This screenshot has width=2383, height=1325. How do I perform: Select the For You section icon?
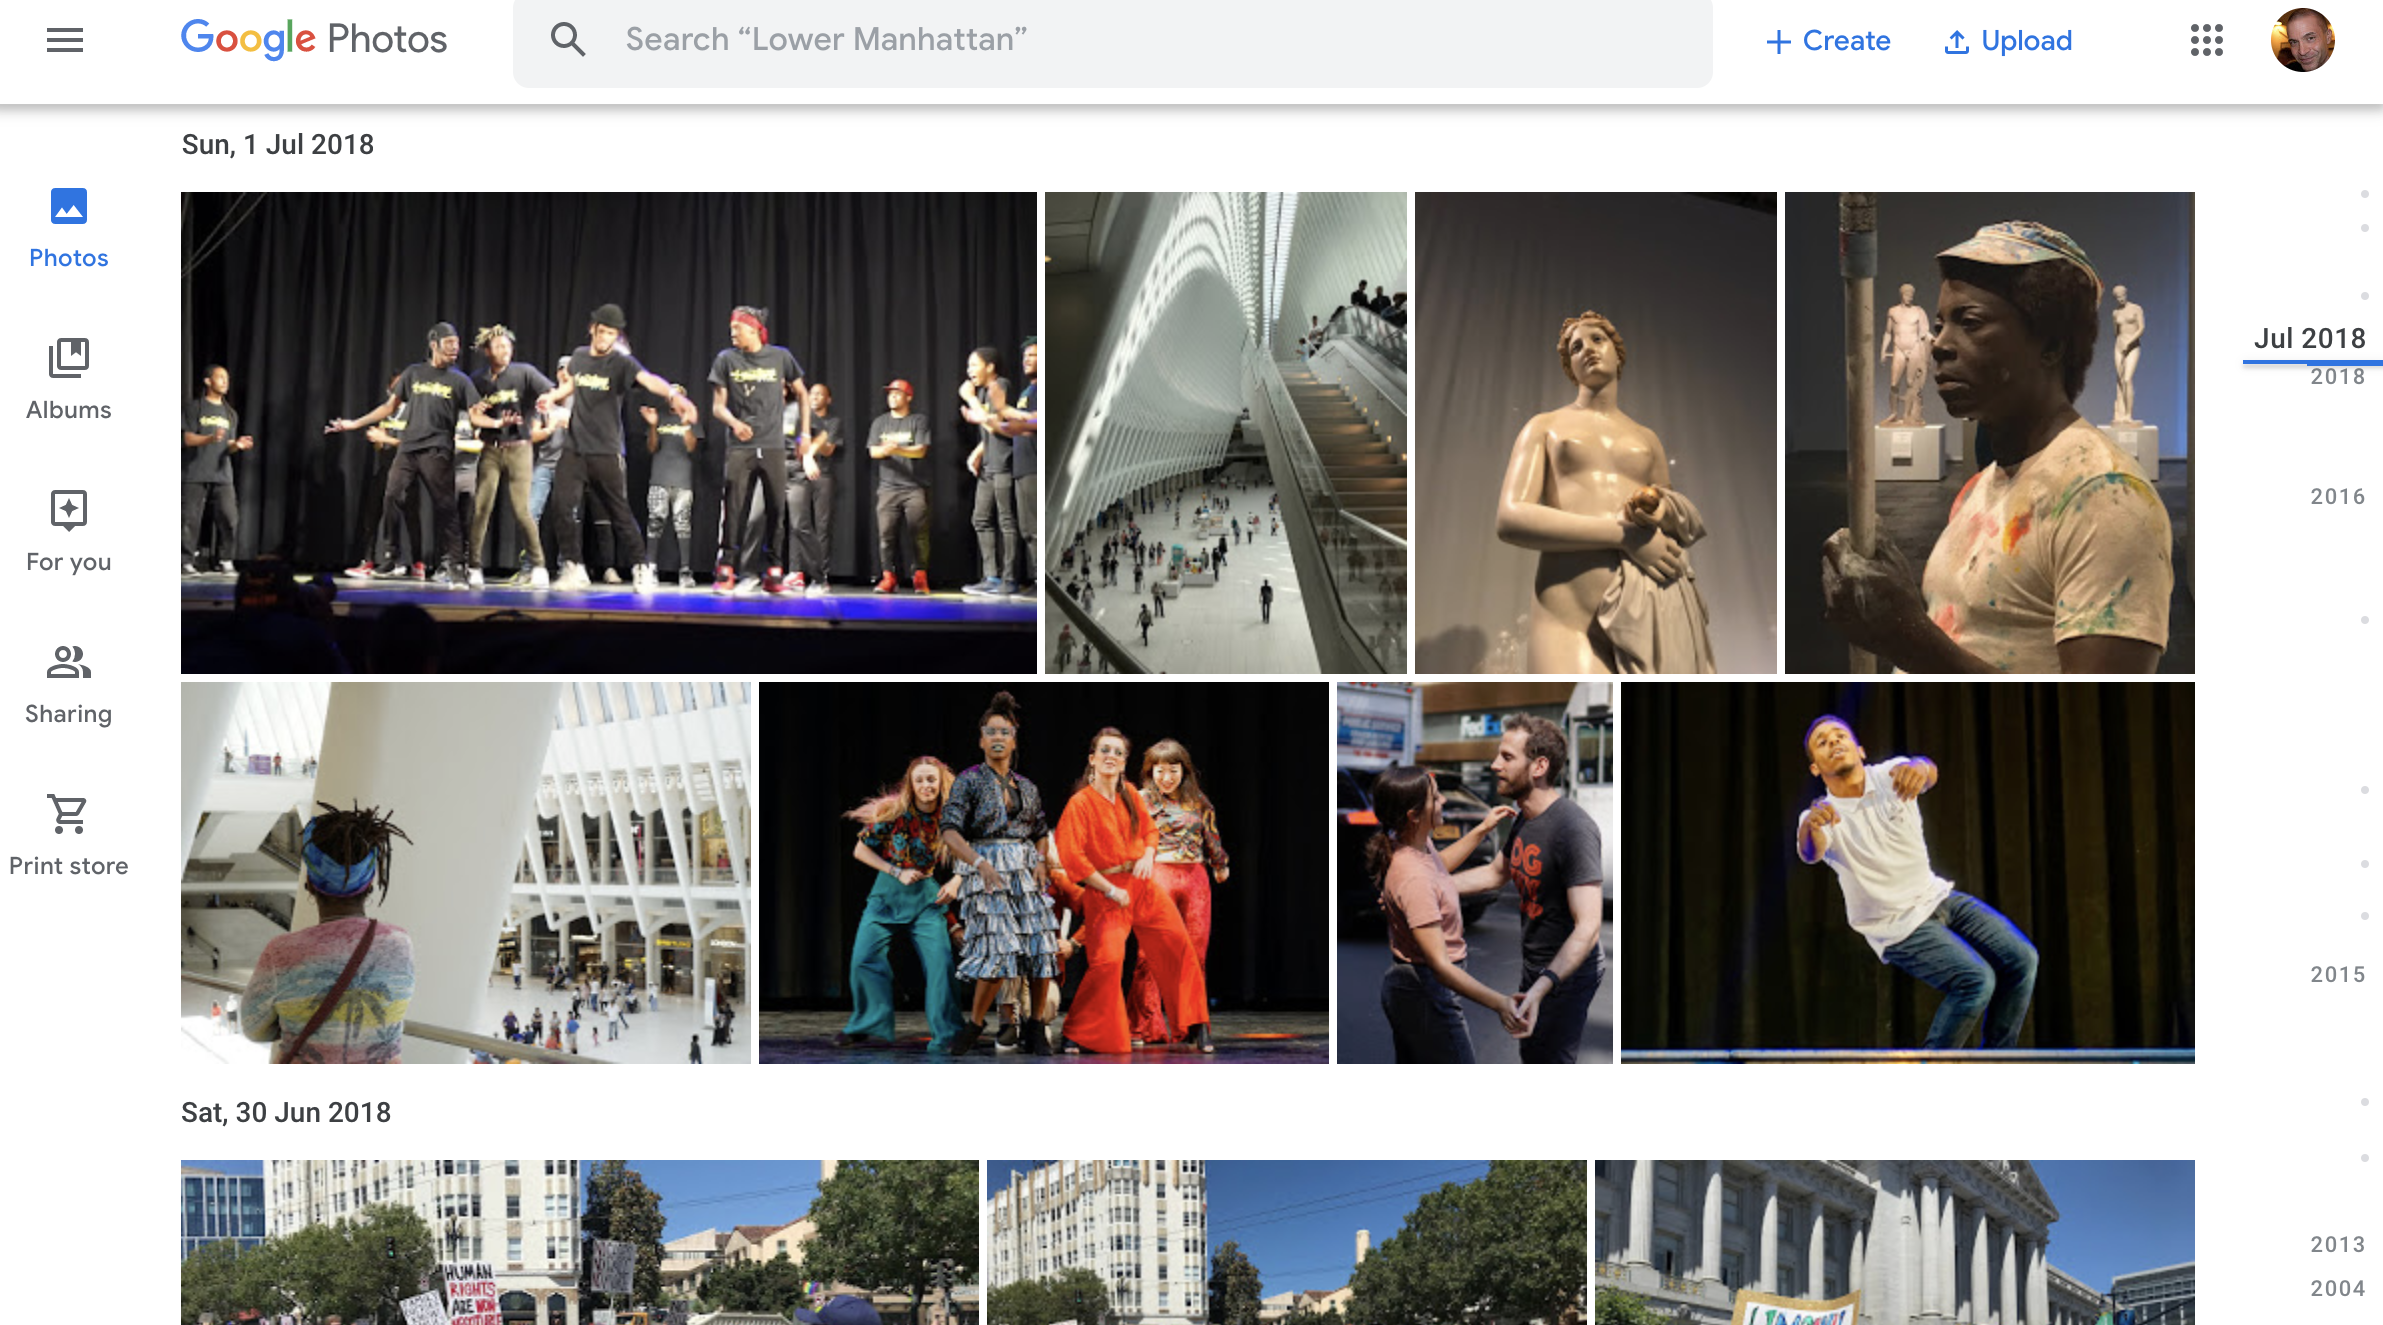pyautogui.click(x=67, y=509)
